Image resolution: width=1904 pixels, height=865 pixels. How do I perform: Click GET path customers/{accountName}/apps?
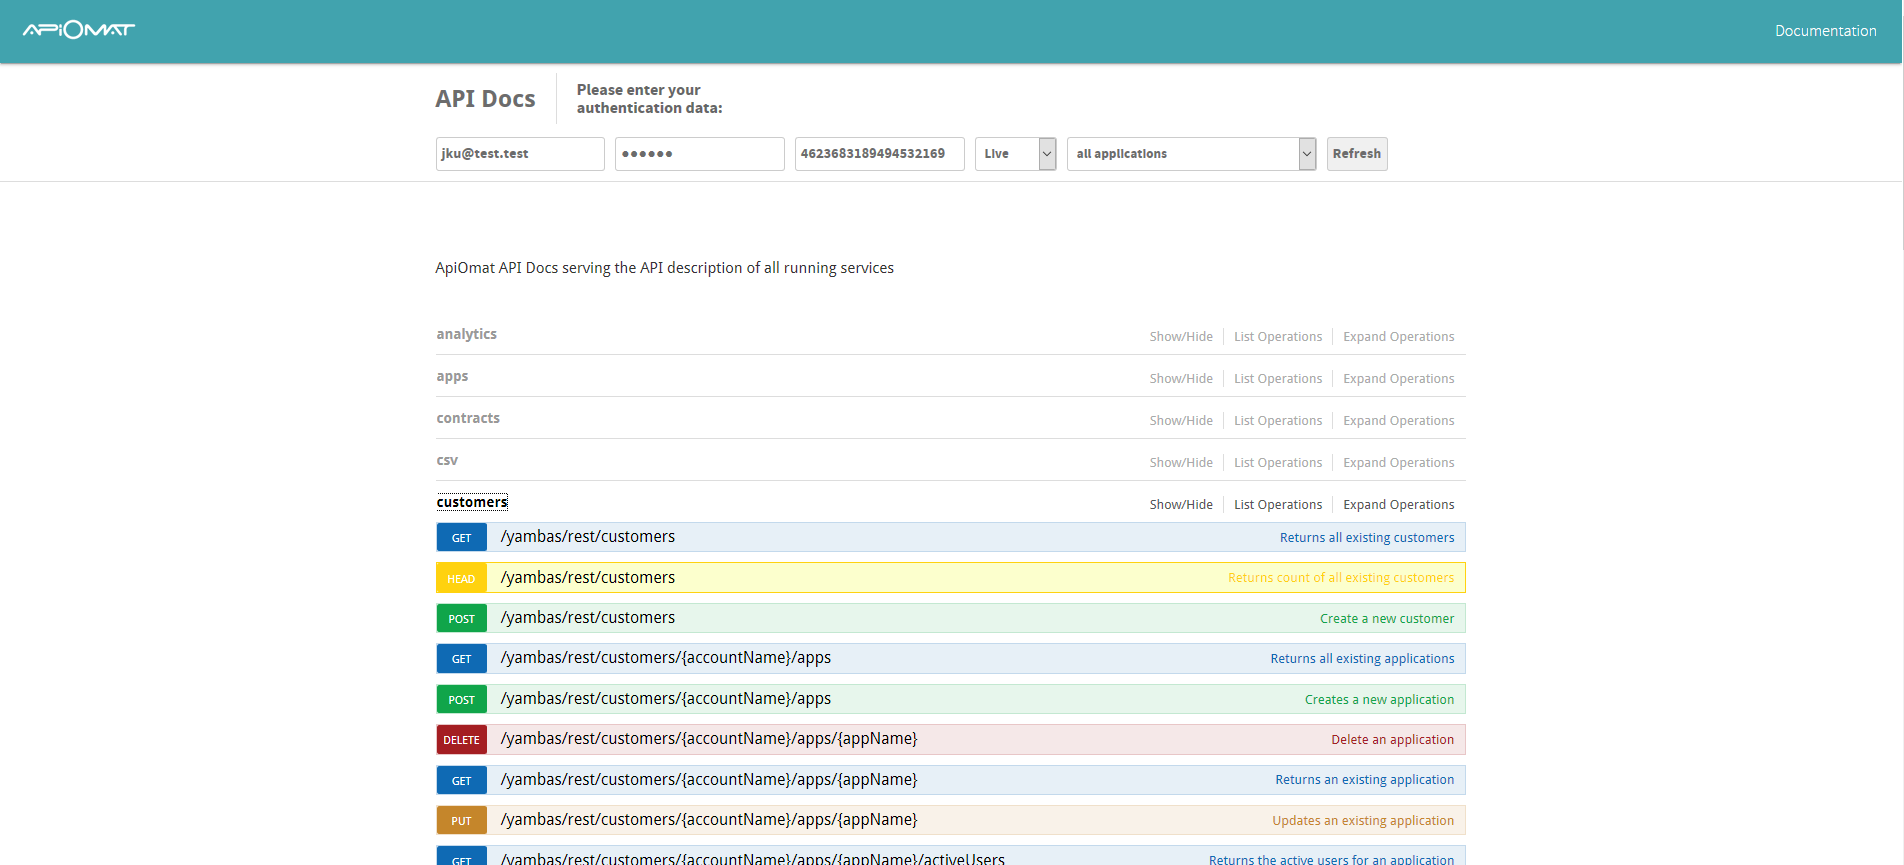pos(666,658)
